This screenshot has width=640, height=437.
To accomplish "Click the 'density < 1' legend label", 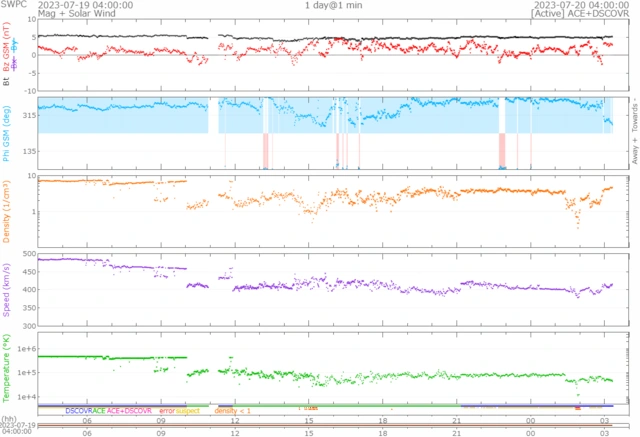I will pos(231,411).
